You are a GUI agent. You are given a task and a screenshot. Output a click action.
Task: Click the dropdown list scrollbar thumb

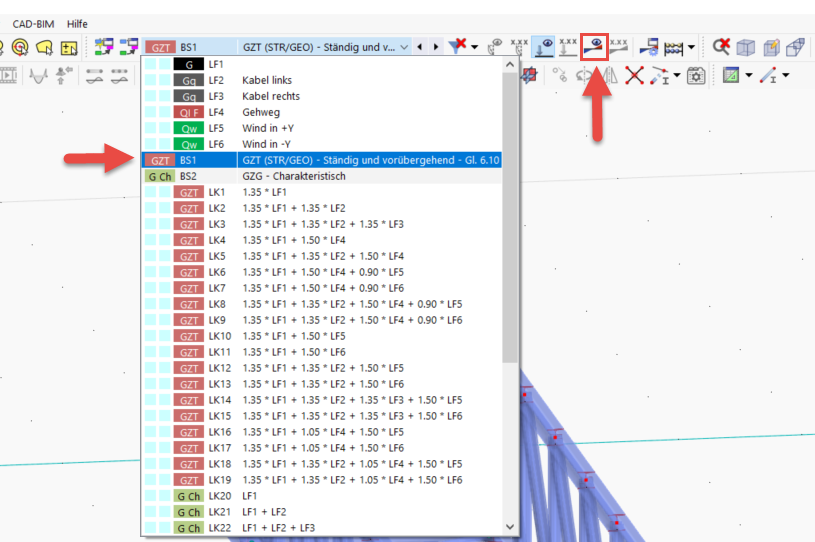click(x=510, y=218)
